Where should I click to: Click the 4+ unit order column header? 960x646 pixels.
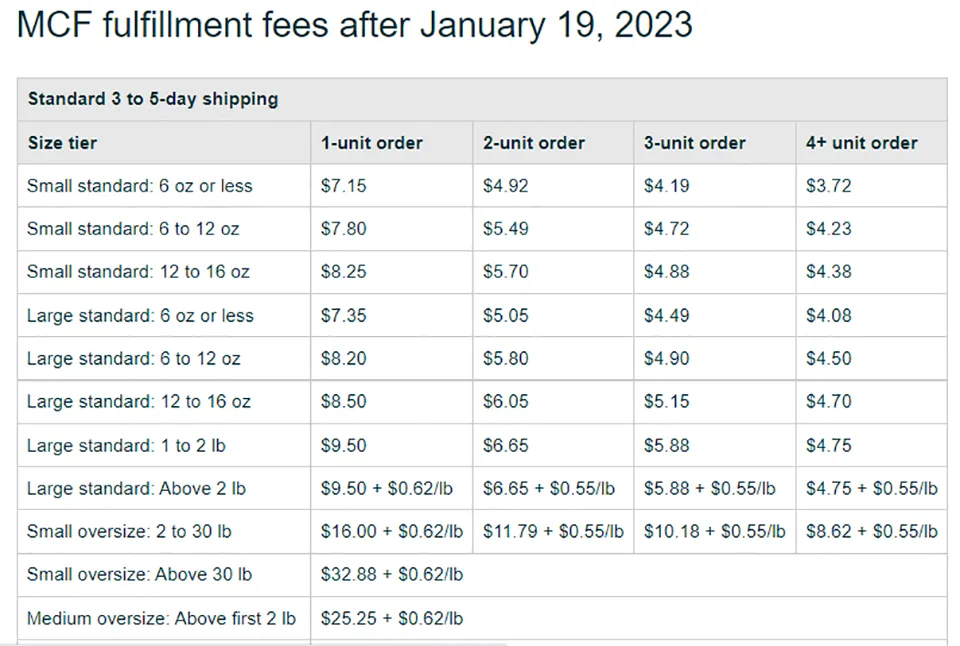click(861, 143)
